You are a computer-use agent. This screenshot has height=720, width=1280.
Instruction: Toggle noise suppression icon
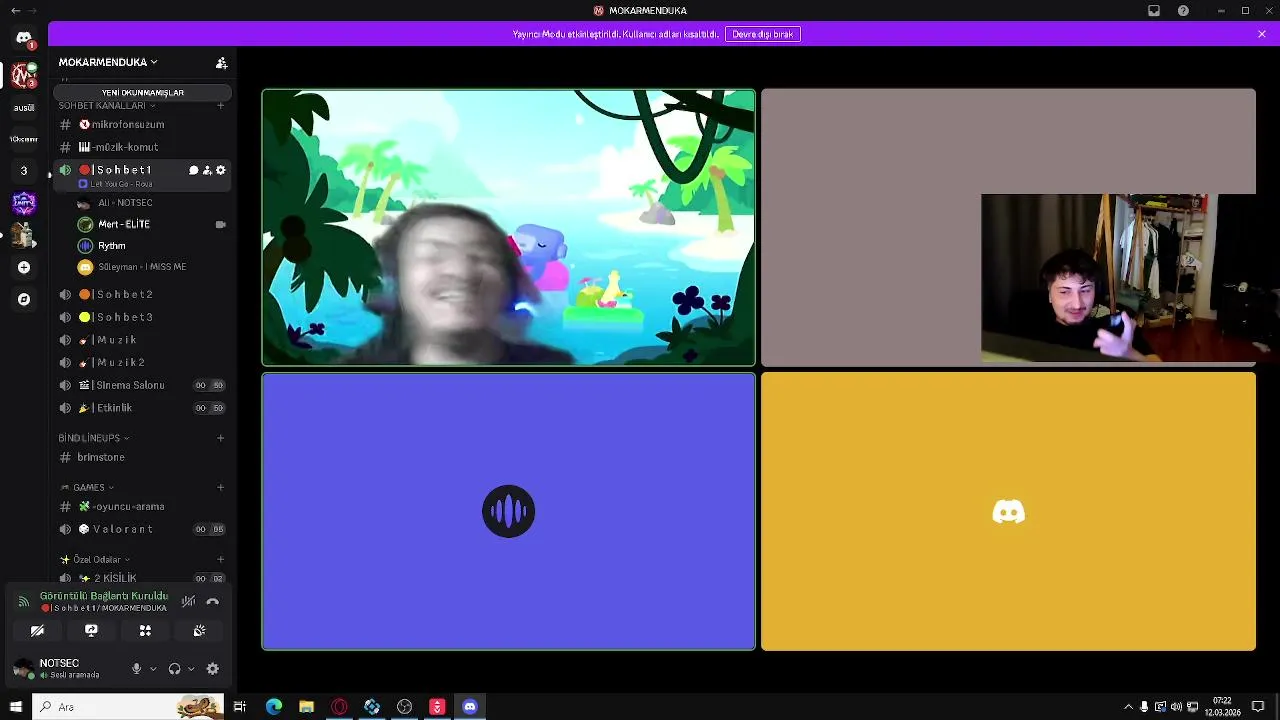click(188, 601)
